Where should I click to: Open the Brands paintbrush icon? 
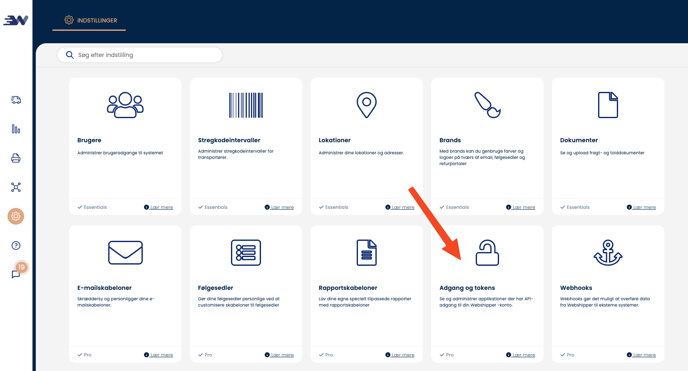coord(487,105)
